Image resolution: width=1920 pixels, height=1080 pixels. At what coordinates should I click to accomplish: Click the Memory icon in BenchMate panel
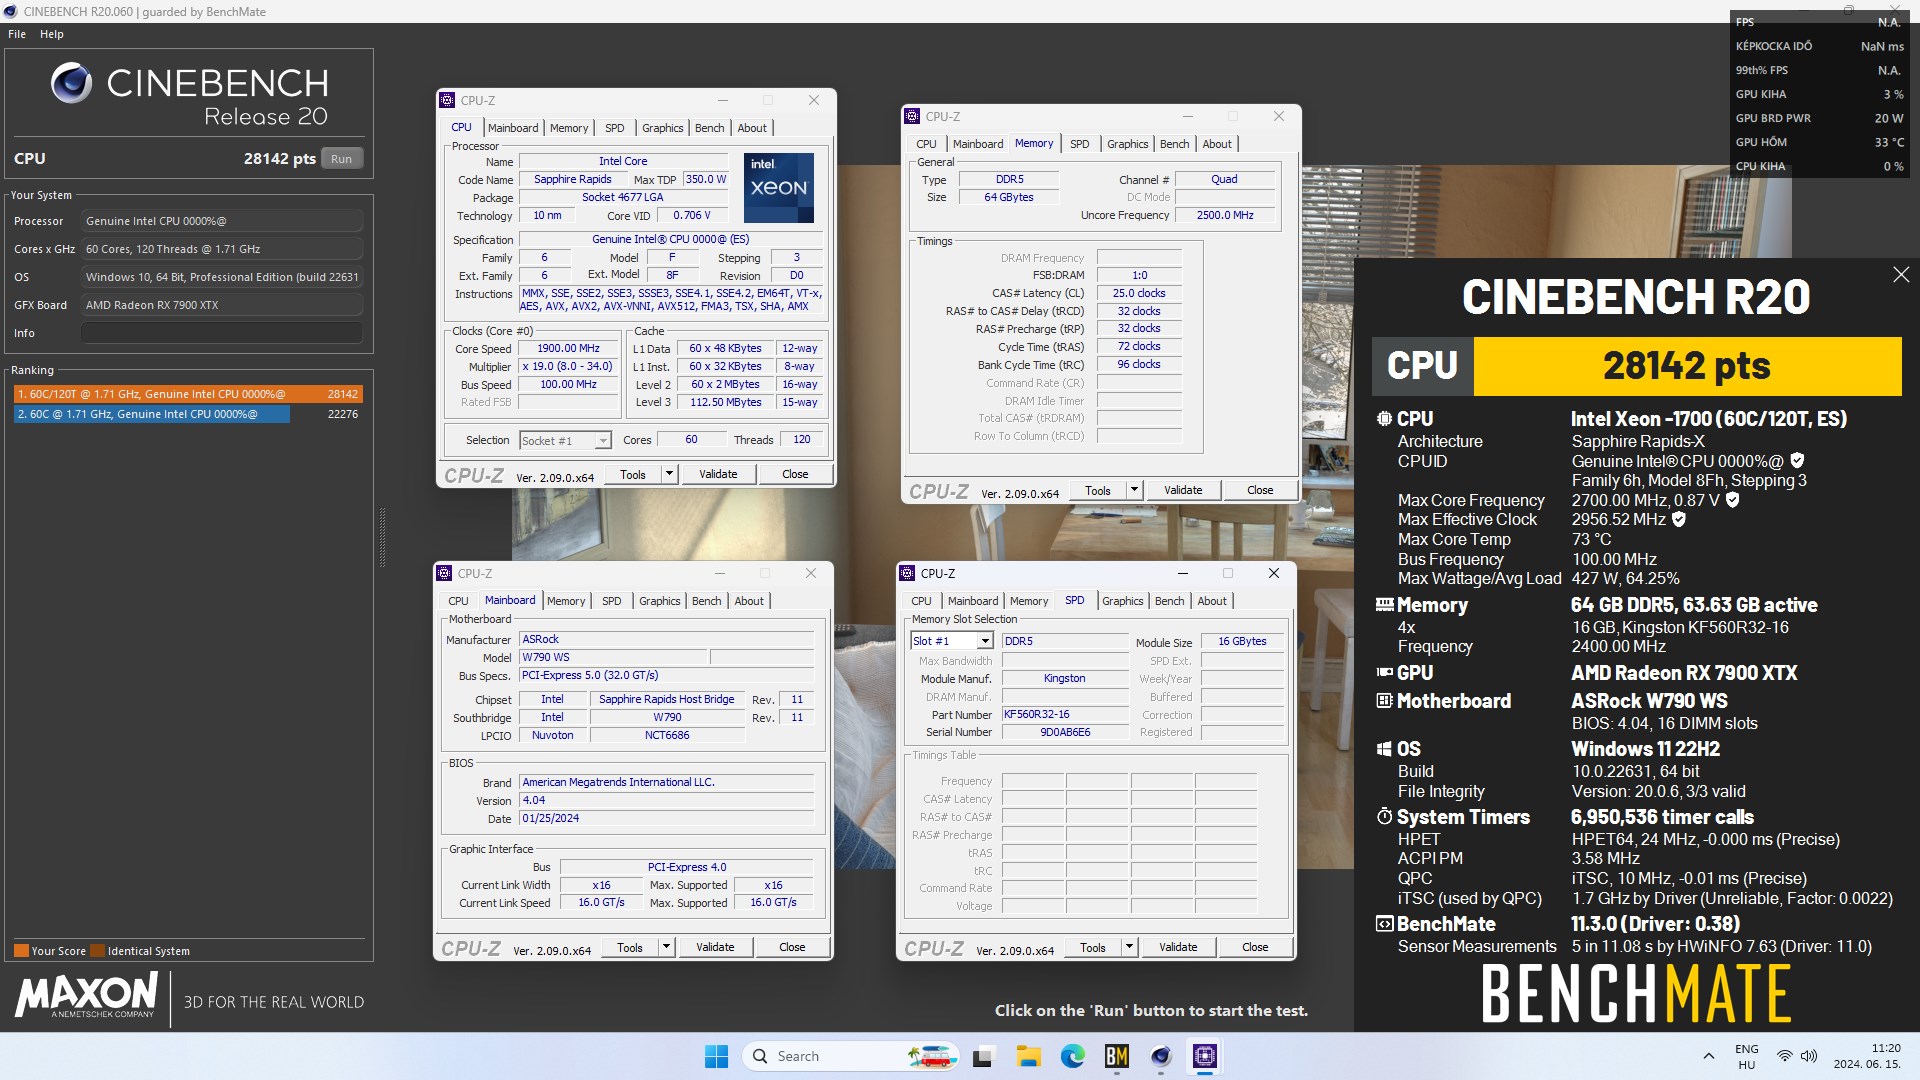point(1384,605)
